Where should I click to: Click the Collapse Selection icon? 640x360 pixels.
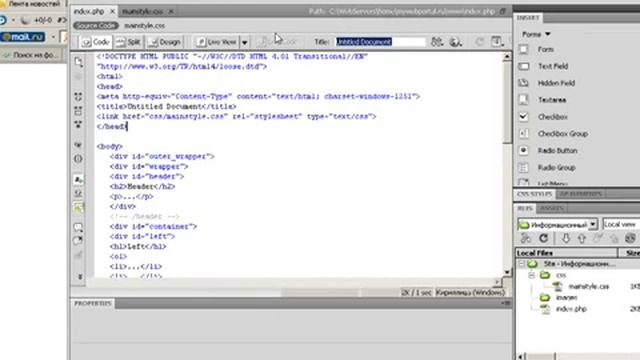tap(78, 111)
